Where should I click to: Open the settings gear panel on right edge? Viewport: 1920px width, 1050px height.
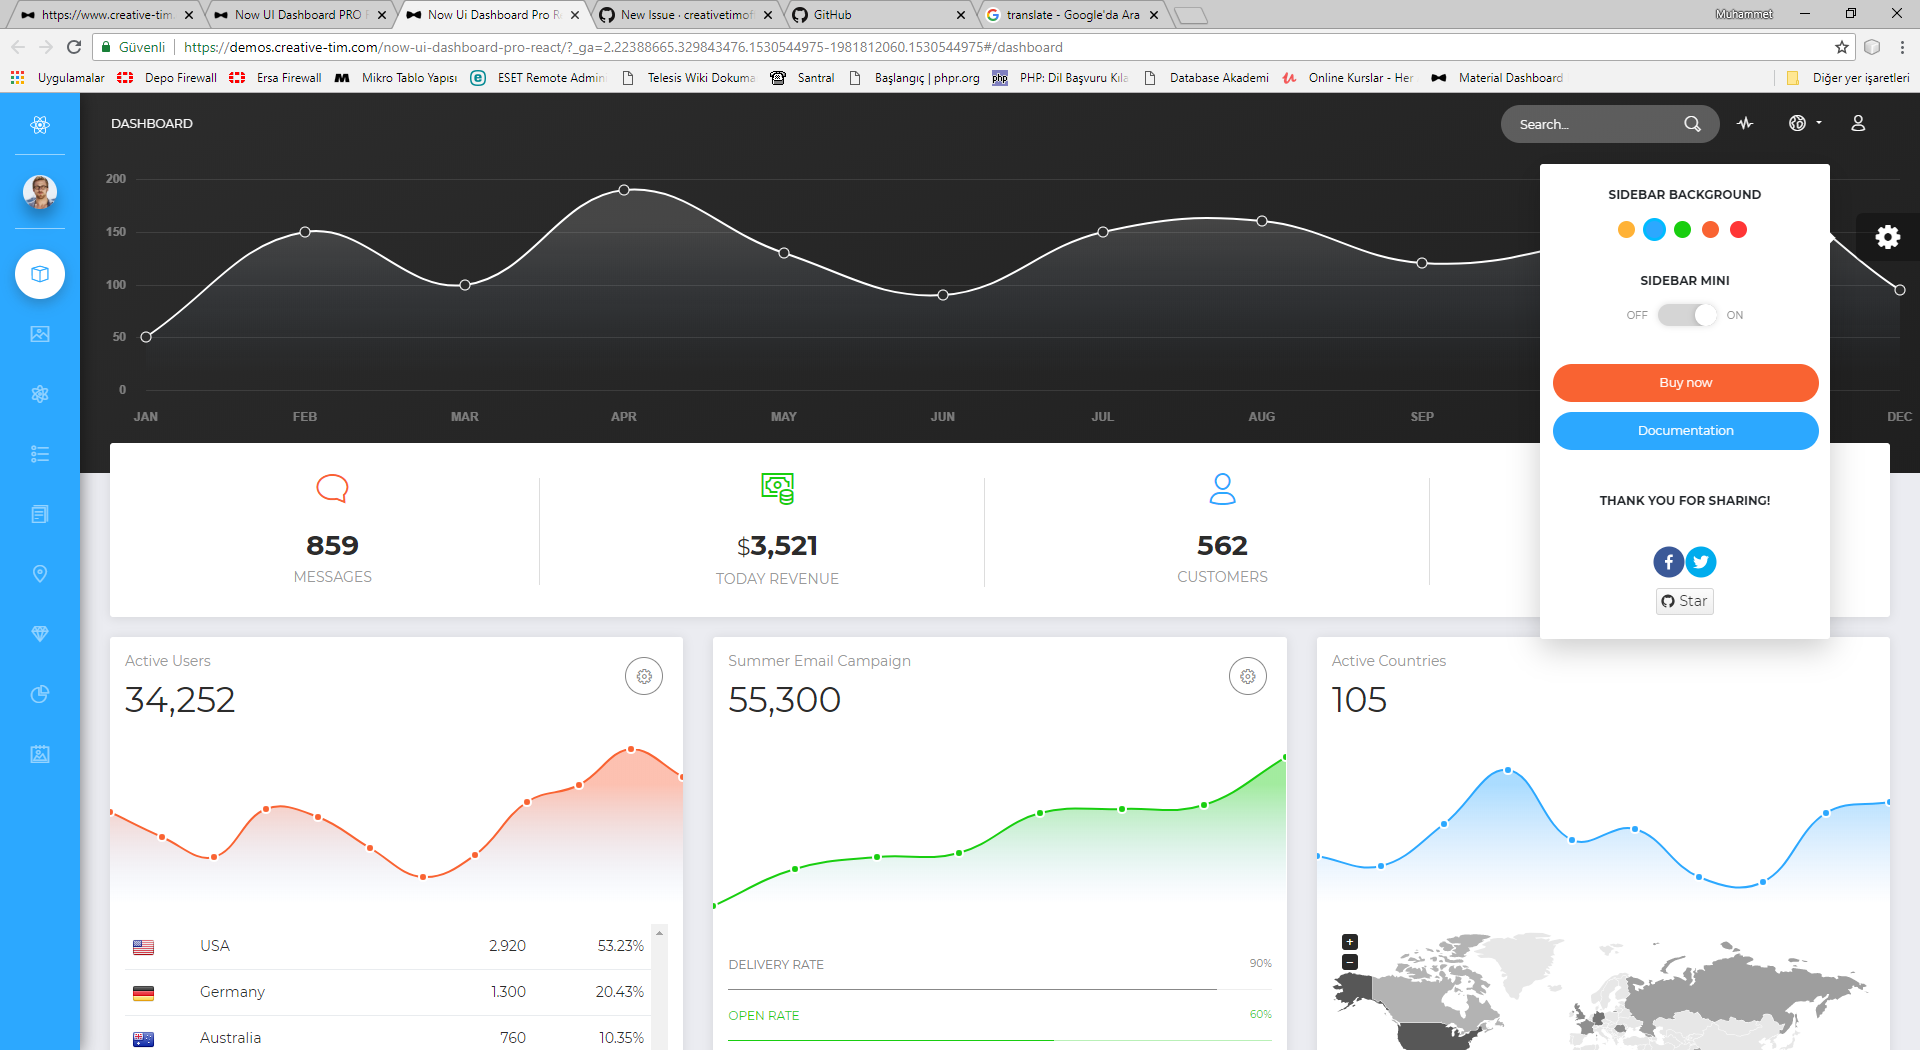coord(1887,237)
